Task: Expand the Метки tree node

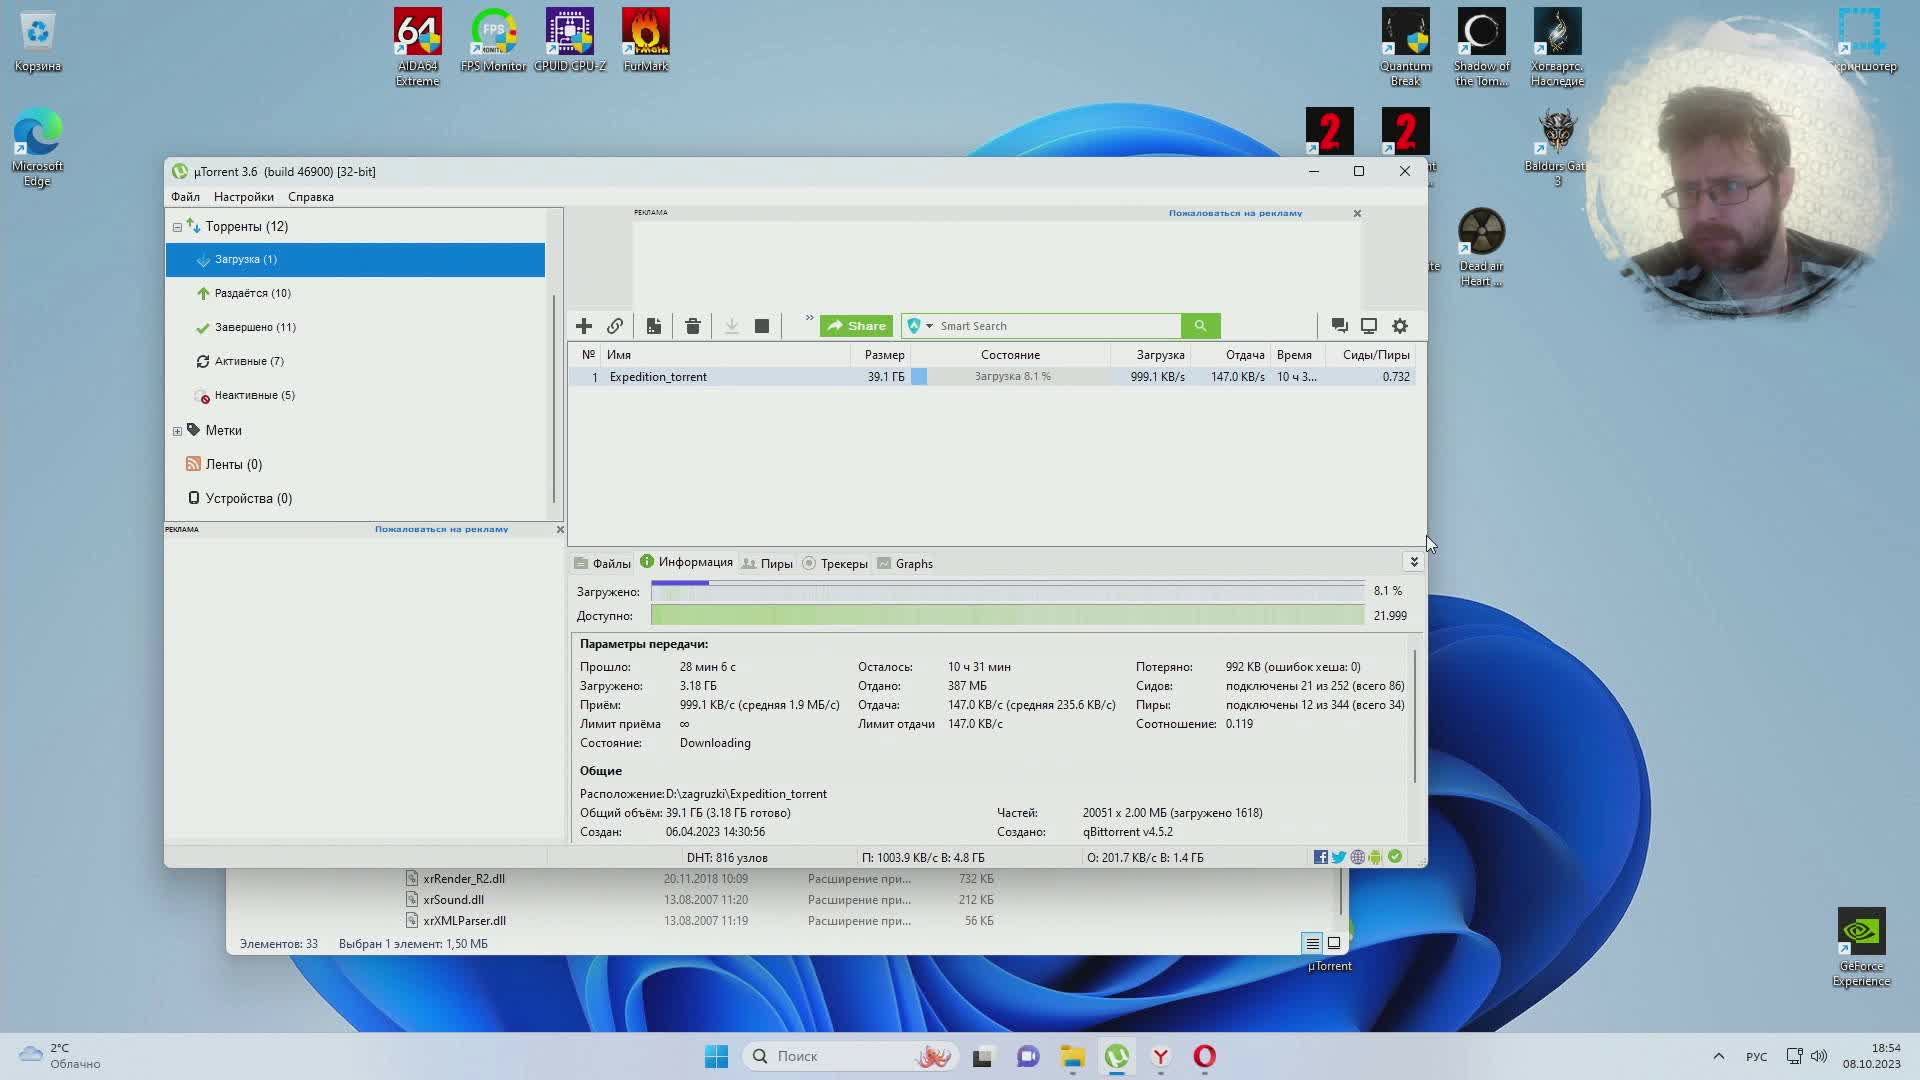Action: (177, 431)
